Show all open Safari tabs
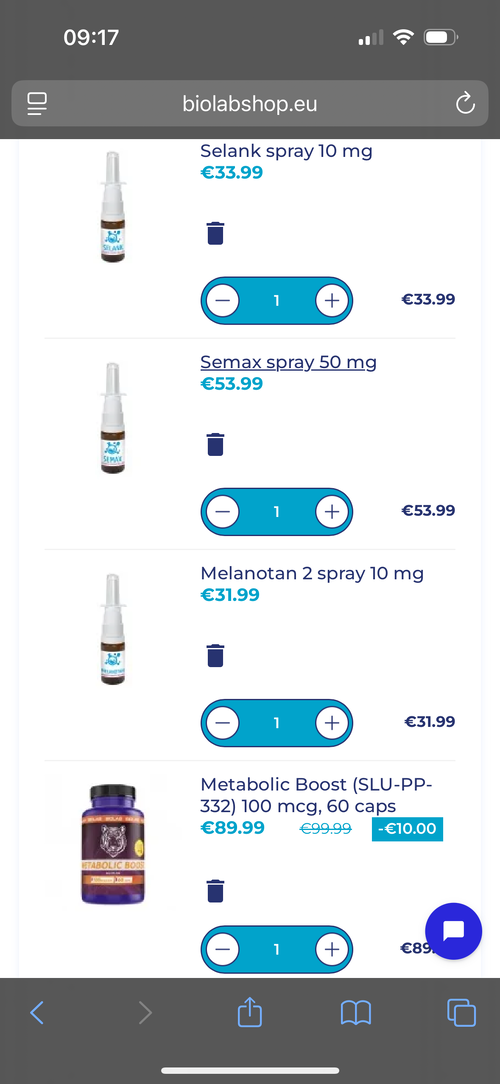500x1084 pixels. click(x=461, y=1013)
